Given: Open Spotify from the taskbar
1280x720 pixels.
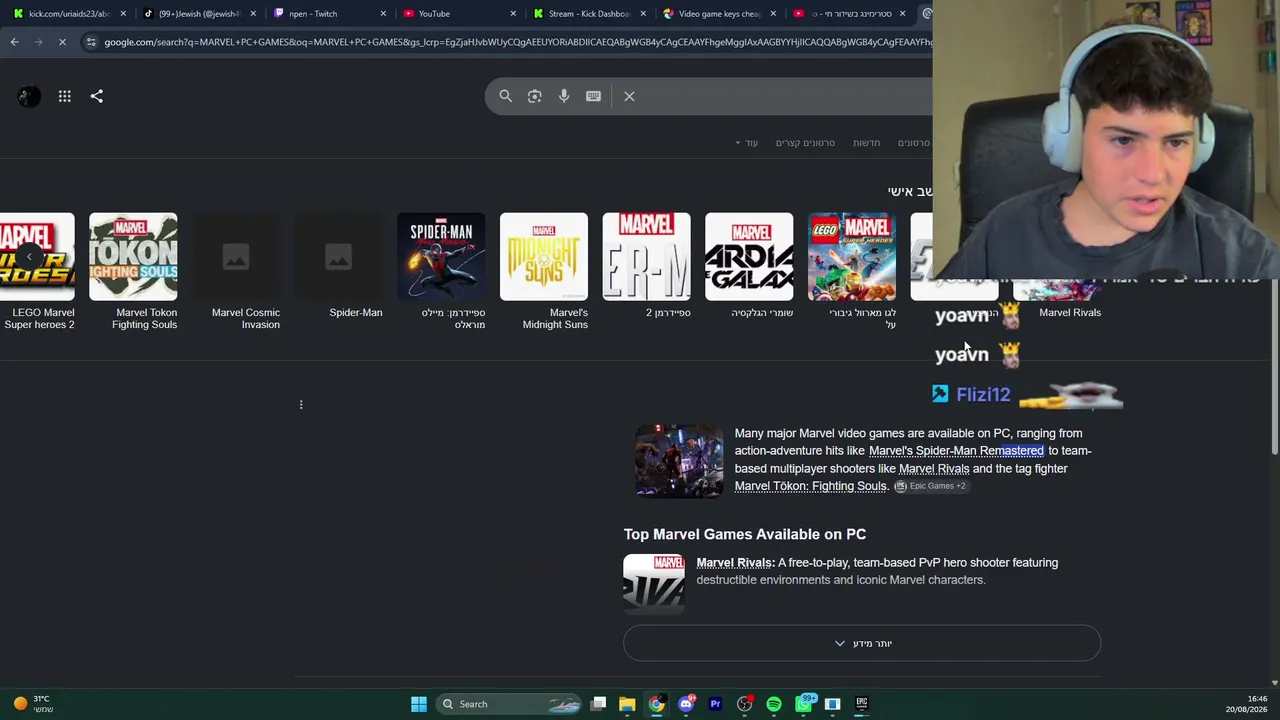Looking at the screenshot, I should [x=774, y=704].
